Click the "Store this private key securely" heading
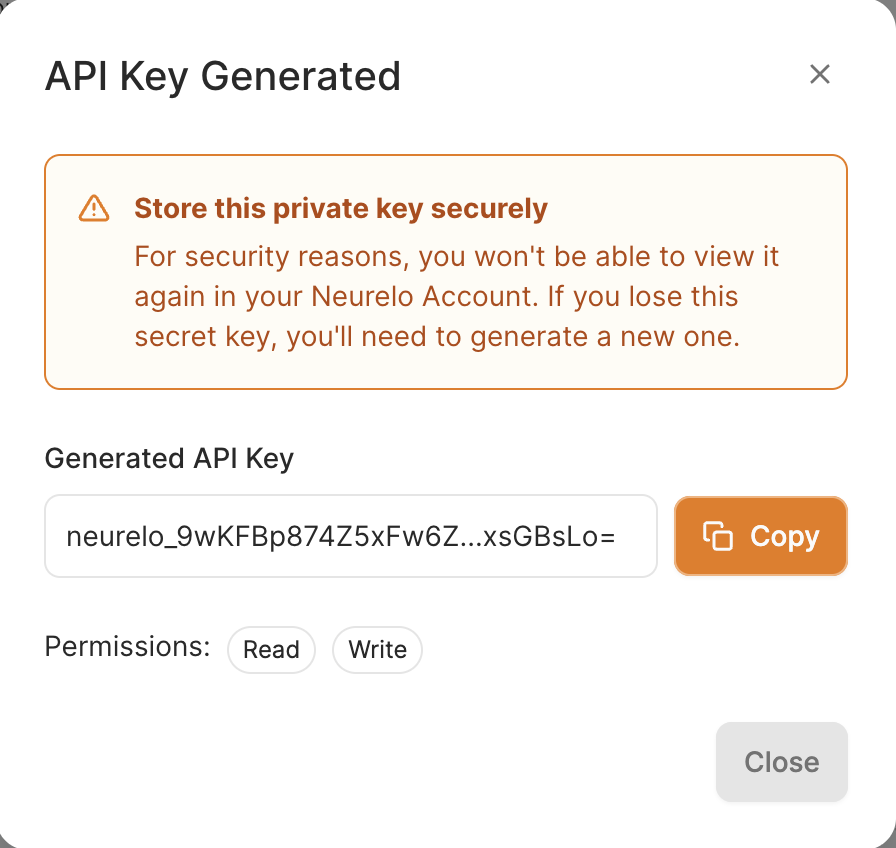Screen dimensions: 896x848 [341, 209]
